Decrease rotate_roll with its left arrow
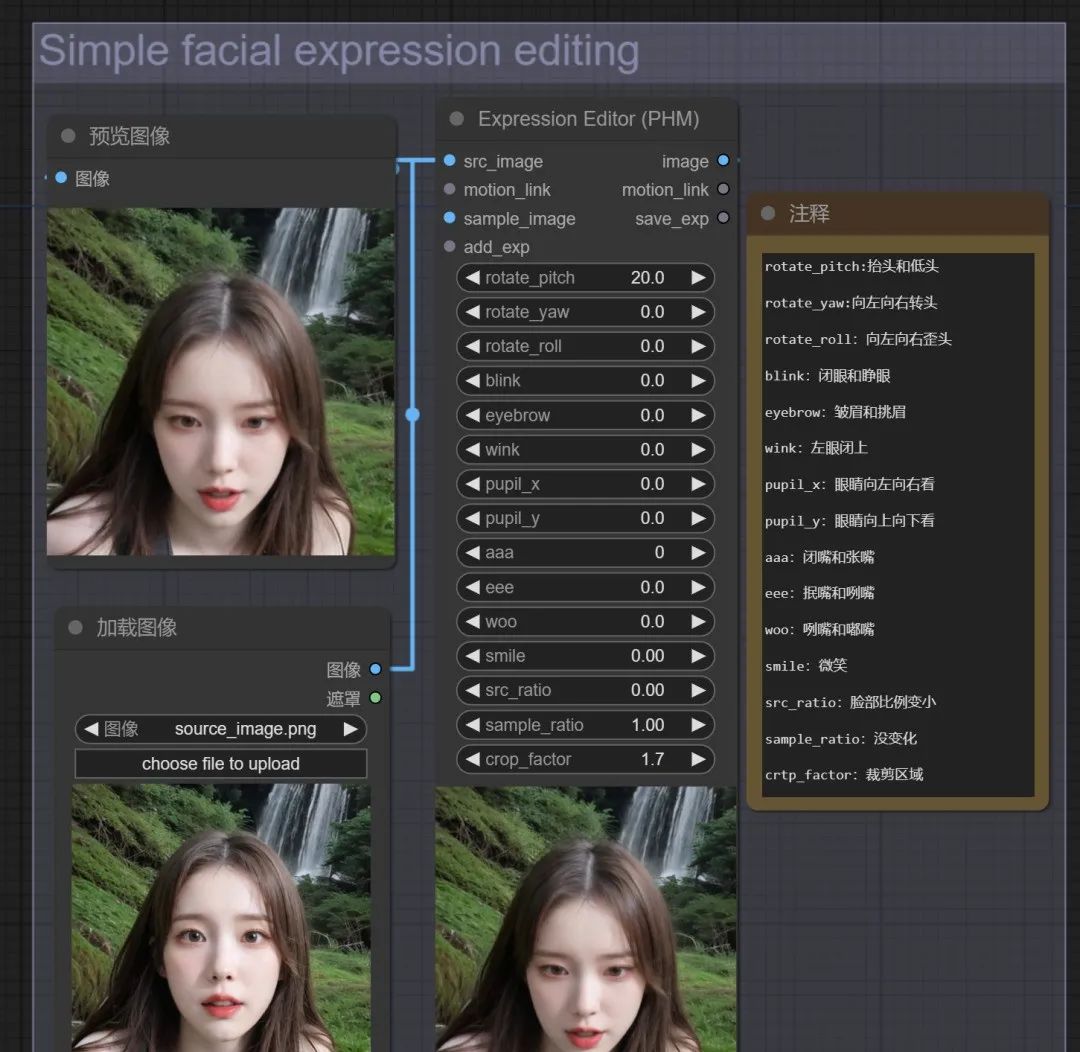The height and width of the screenshot is (1052, 1080). (472, 346)
